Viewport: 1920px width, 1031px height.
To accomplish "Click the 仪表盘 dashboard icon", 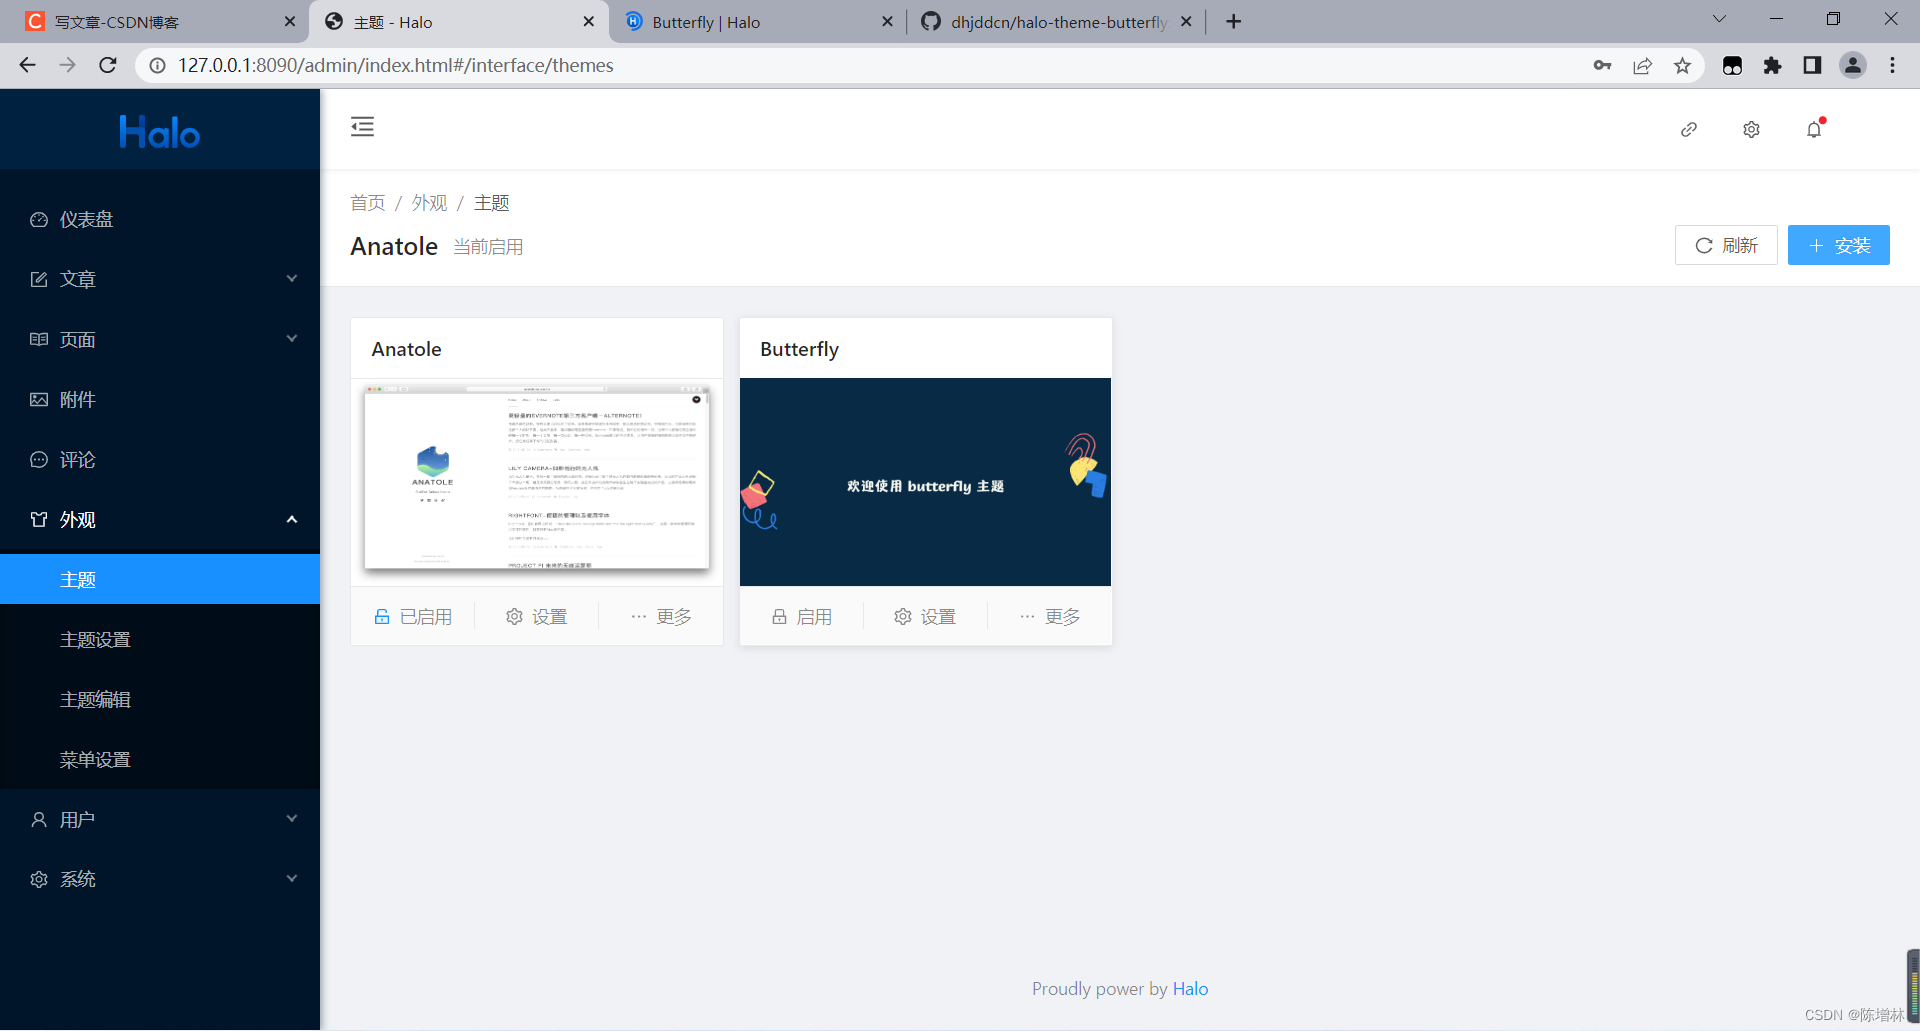I will (x=39, y=220).
